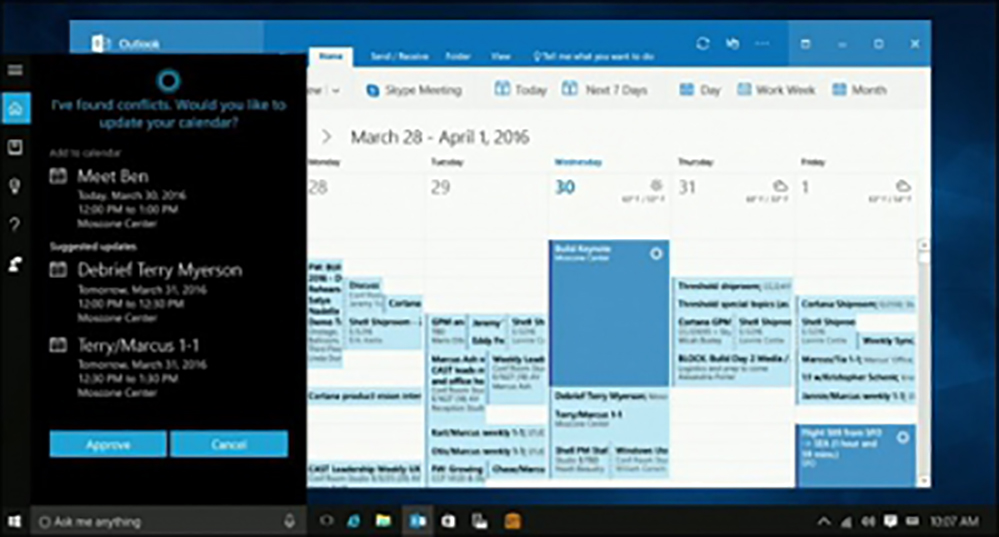The image size is (999, 537).
Task: Click the 10:07 AM taskbar clock
Action: tap(954, 522)
